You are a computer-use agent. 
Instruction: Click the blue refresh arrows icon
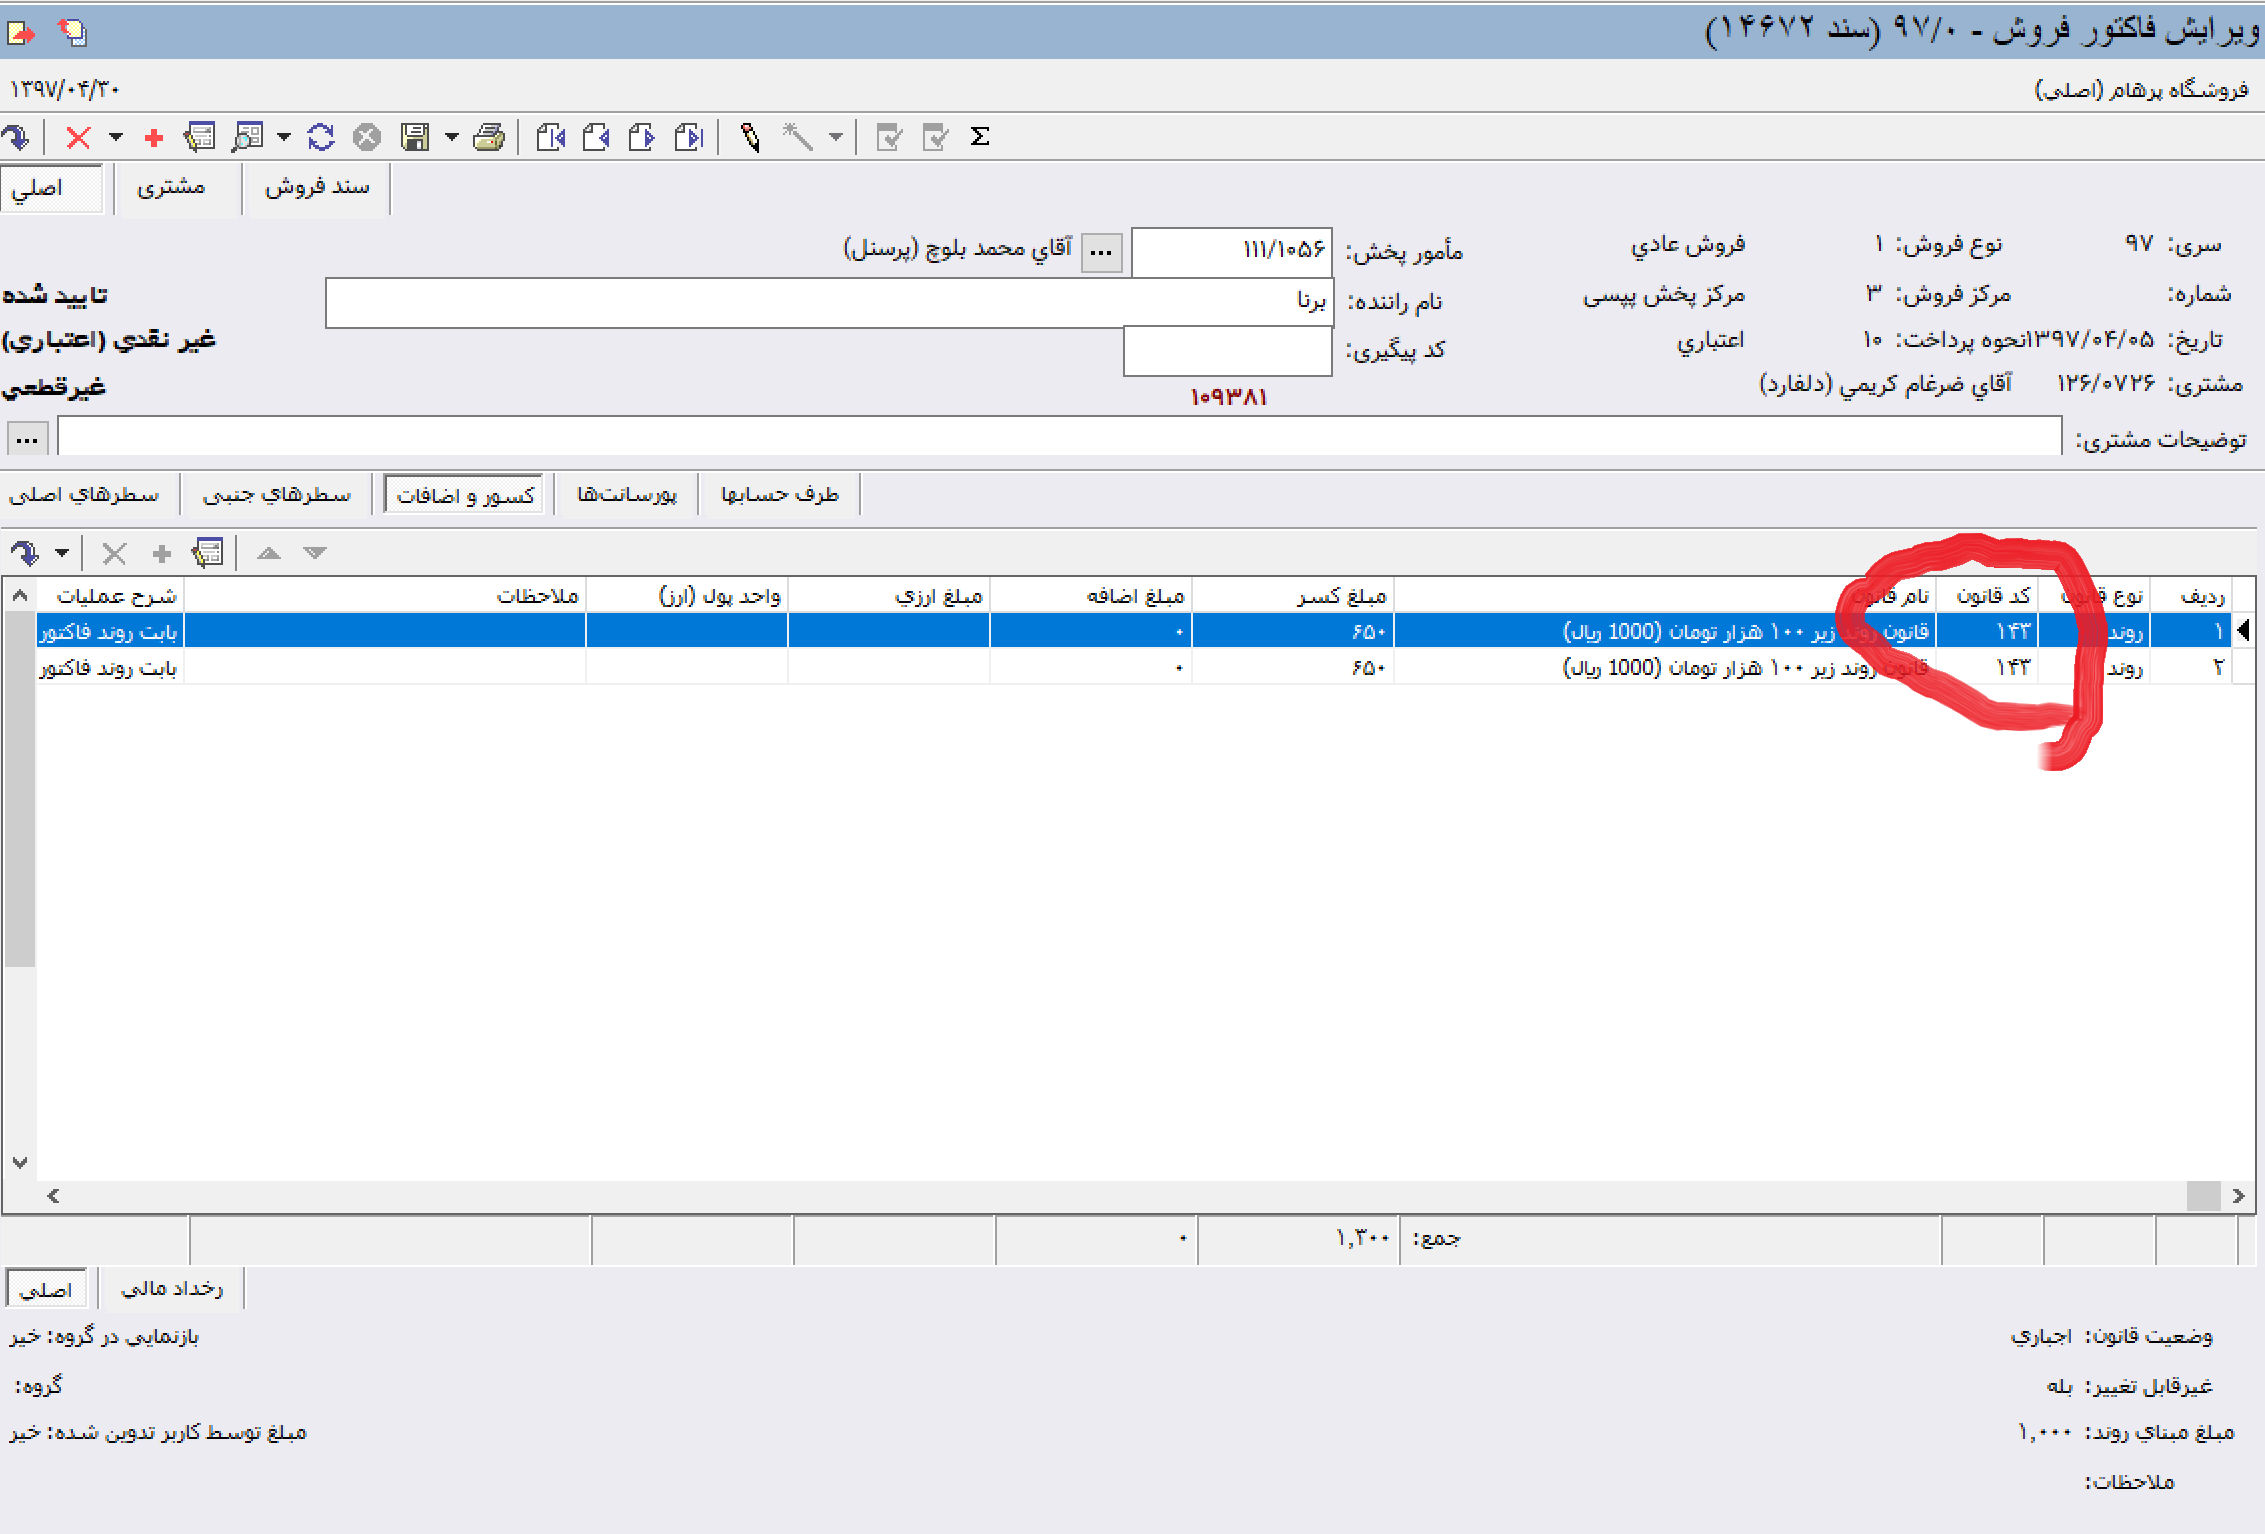[320, 137]
